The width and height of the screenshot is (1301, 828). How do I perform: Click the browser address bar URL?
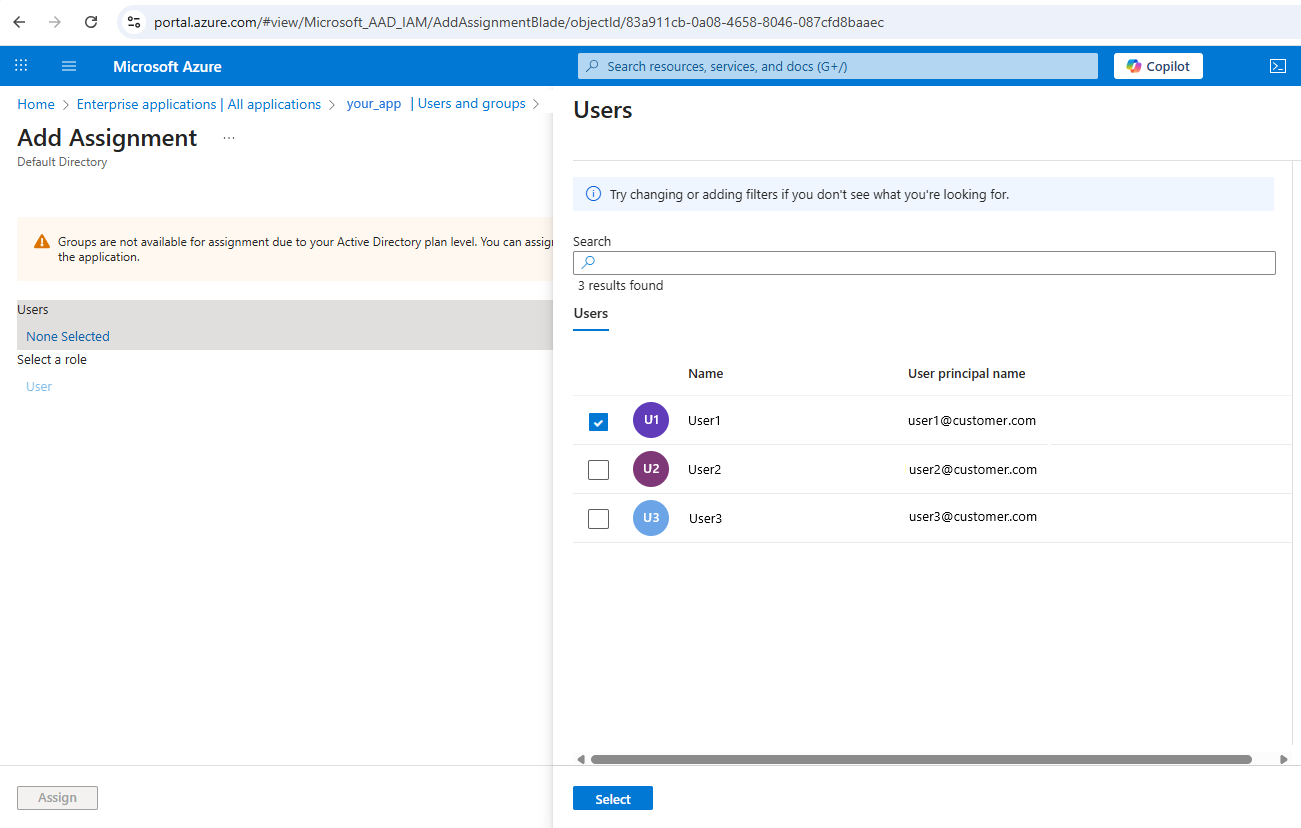coord(519,22)
